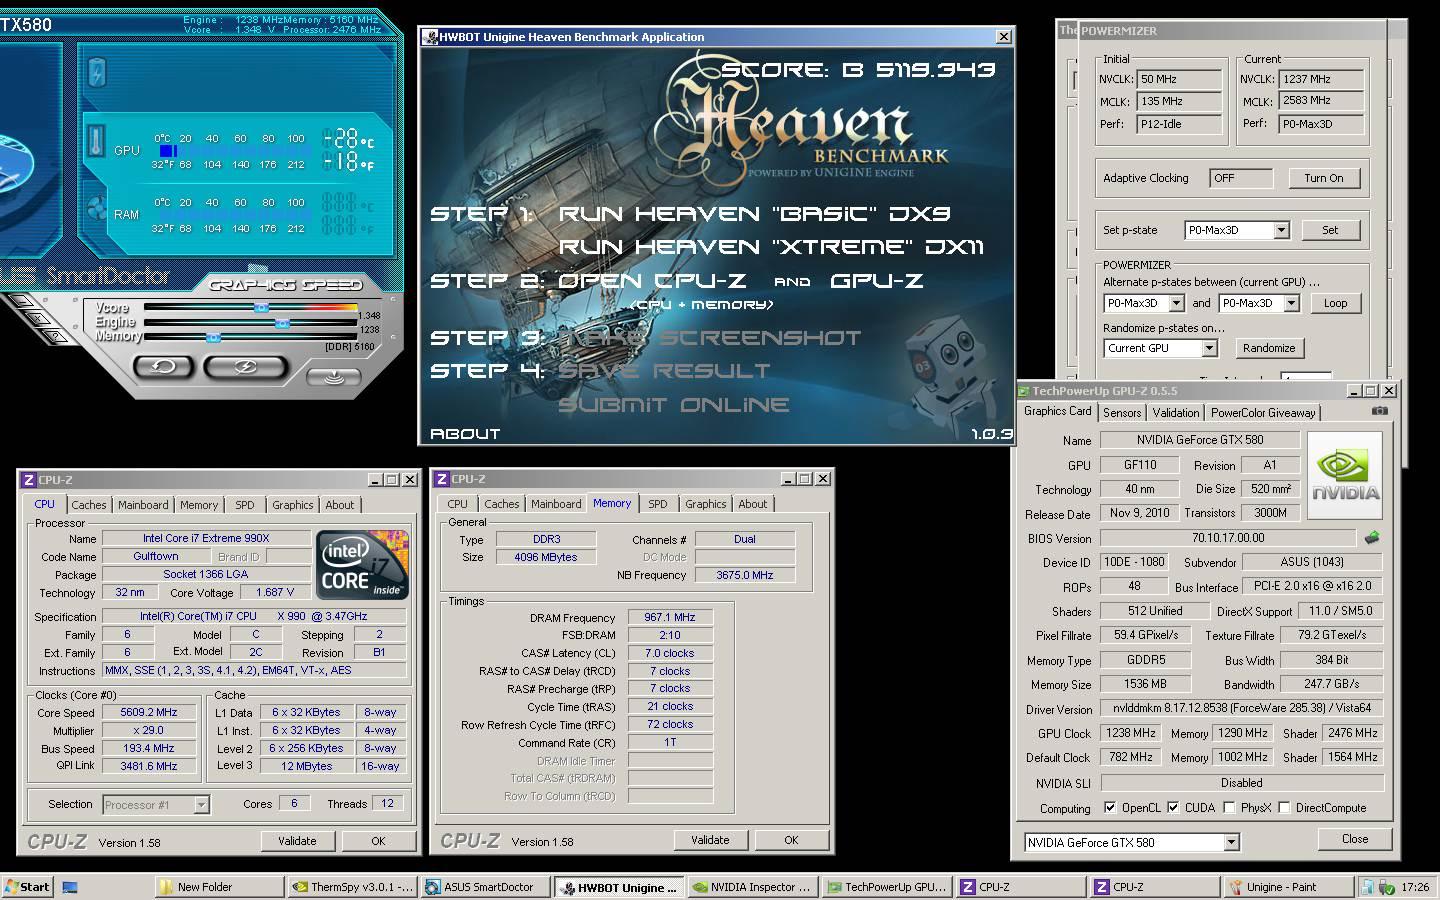This screenshot has height=900, width=1440.
Task: Click Set p-state button
Action: [1330, 230]
